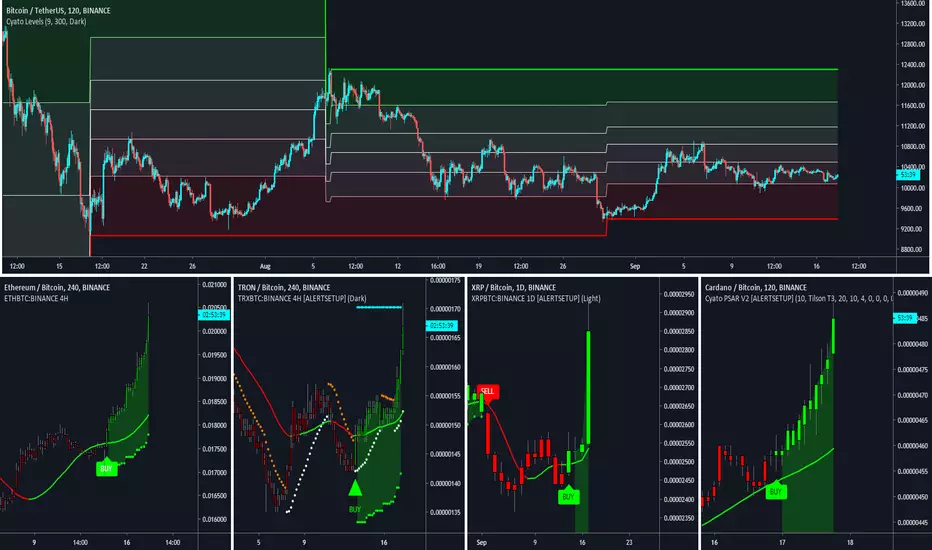Click the BUY signal on Ethereum chart
The width and height of the screenshot is (932, 550).
pos(106,468)
